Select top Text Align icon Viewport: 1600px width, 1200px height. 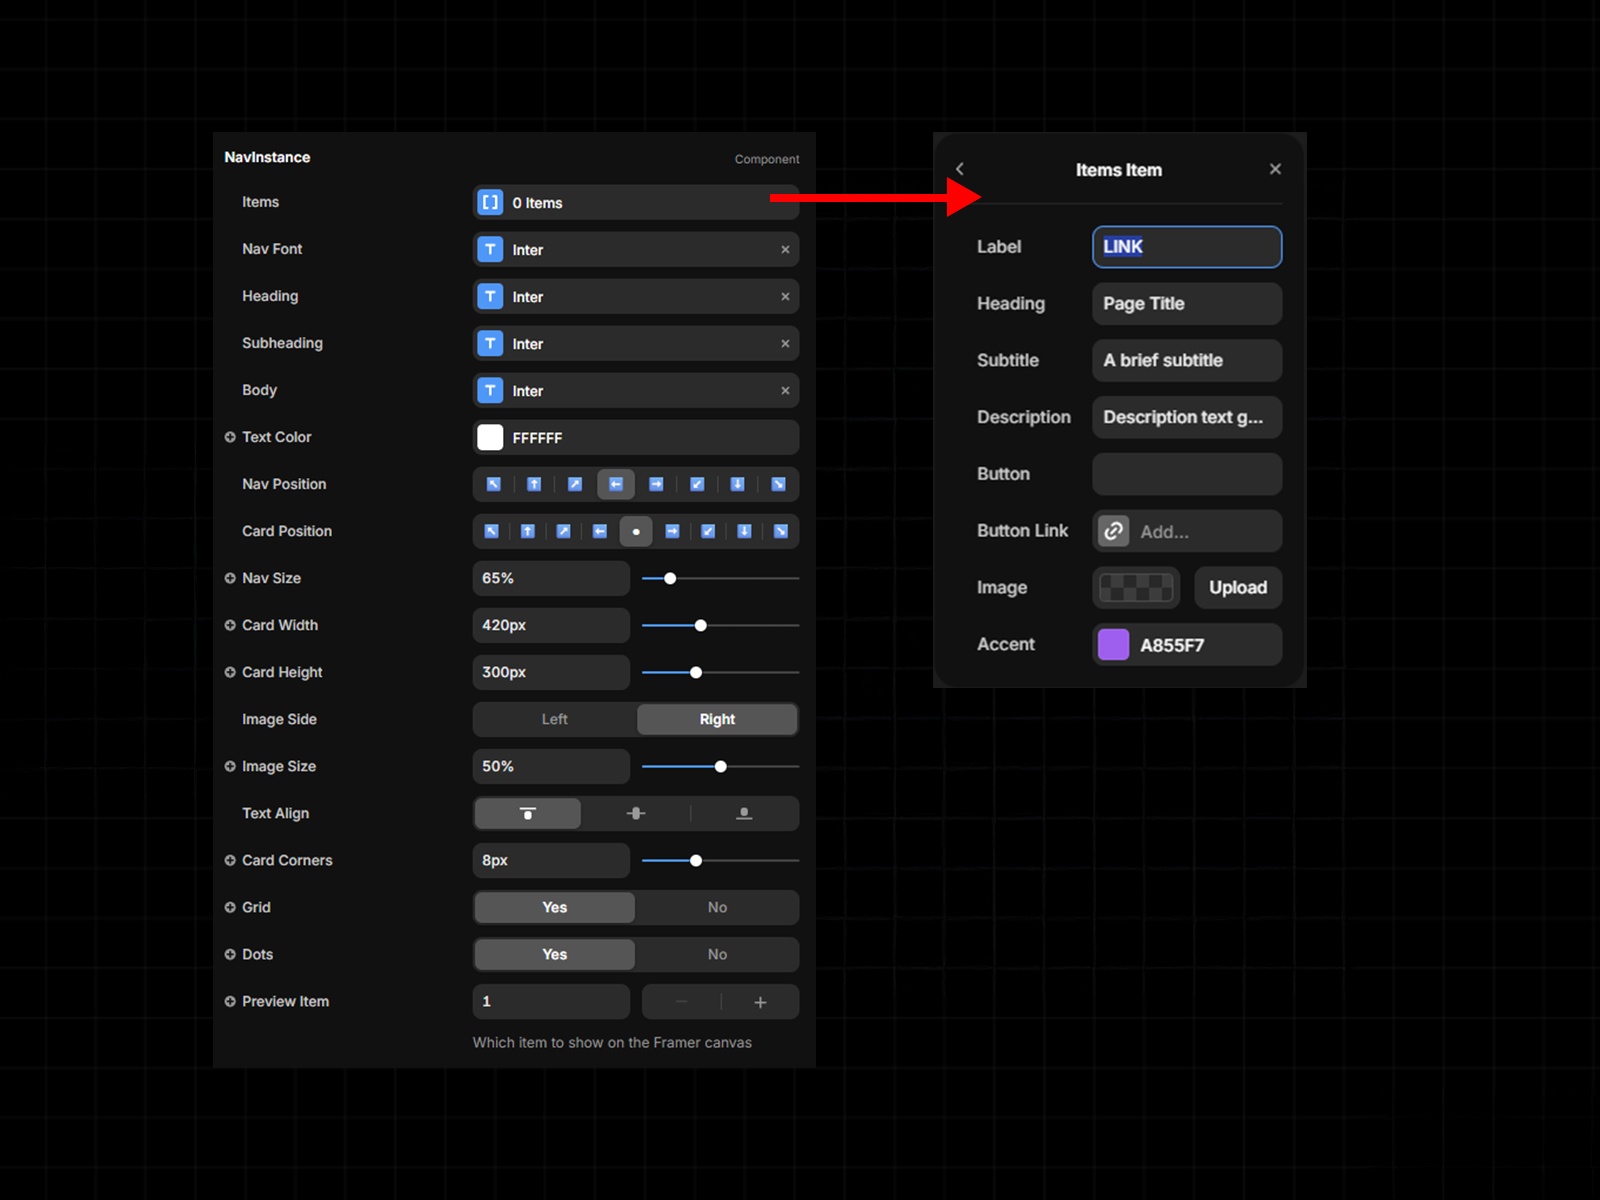coord(528,814)
